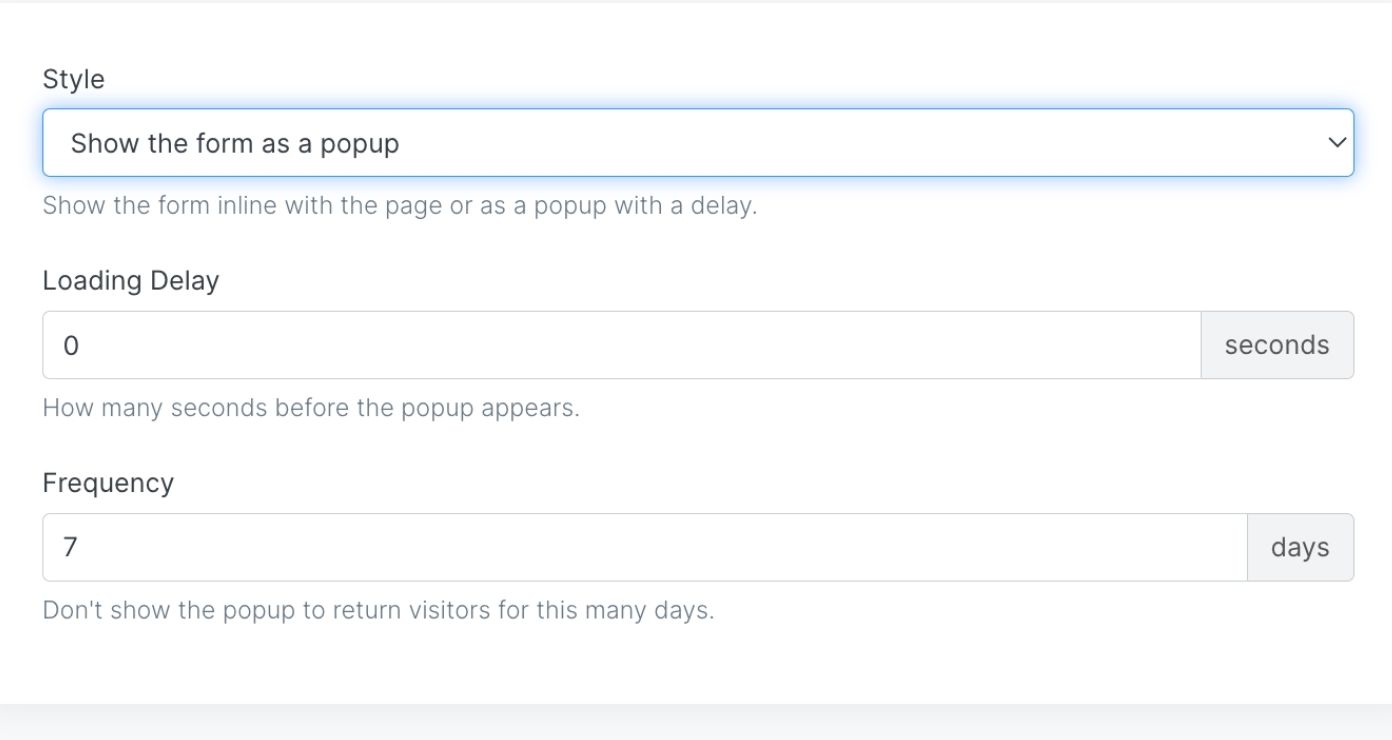This screenshot has width=1392, height=740.
Task: Click the Style field label
Action: (73, 79)
